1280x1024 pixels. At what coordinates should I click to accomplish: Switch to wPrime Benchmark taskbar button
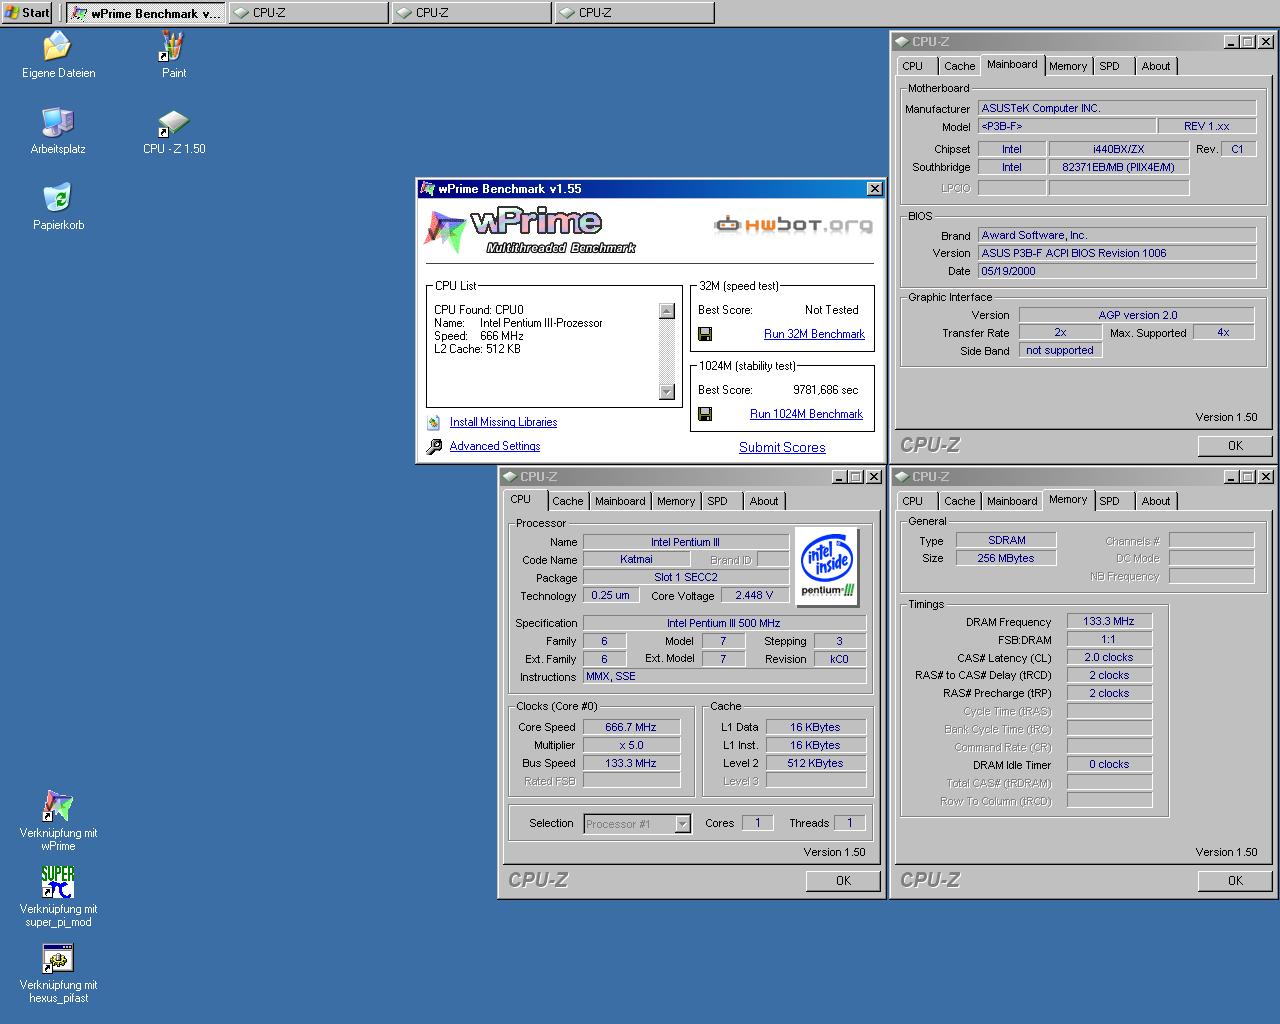[x=145, y=13]
